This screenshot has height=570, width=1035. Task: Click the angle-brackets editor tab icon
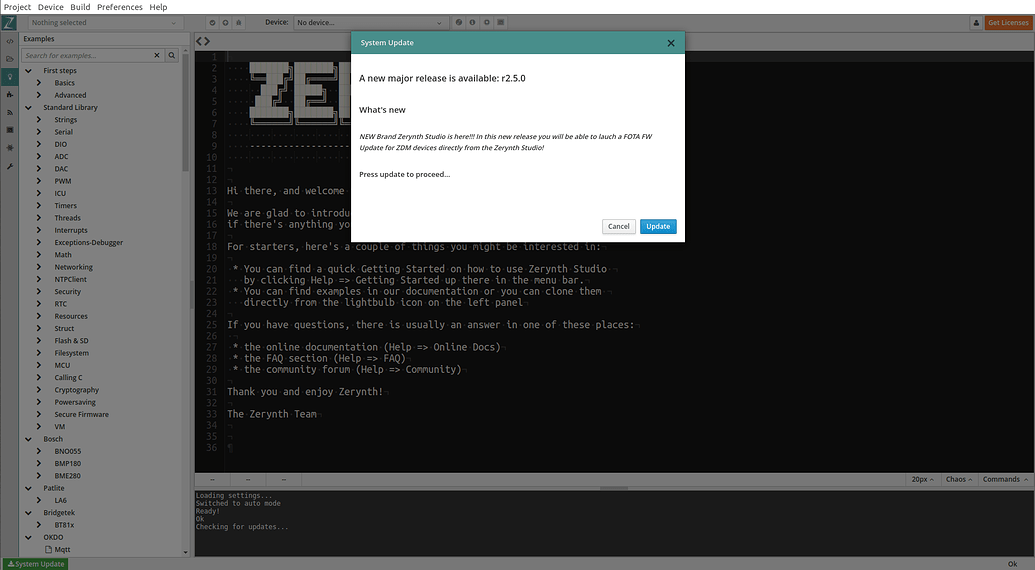coord(203,41)
